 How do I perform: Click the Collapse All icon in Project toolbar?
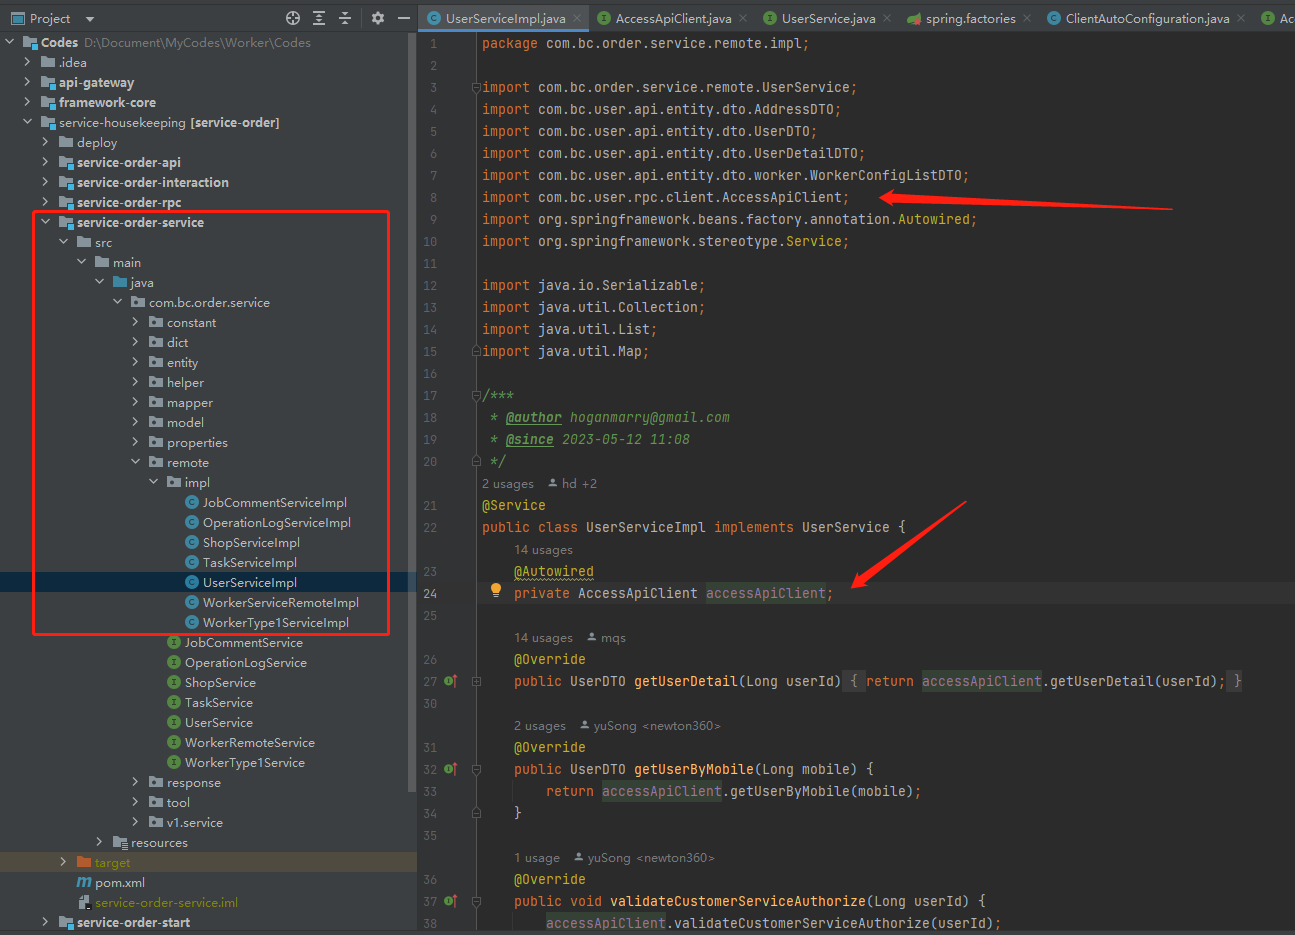(x=345, y=18)
